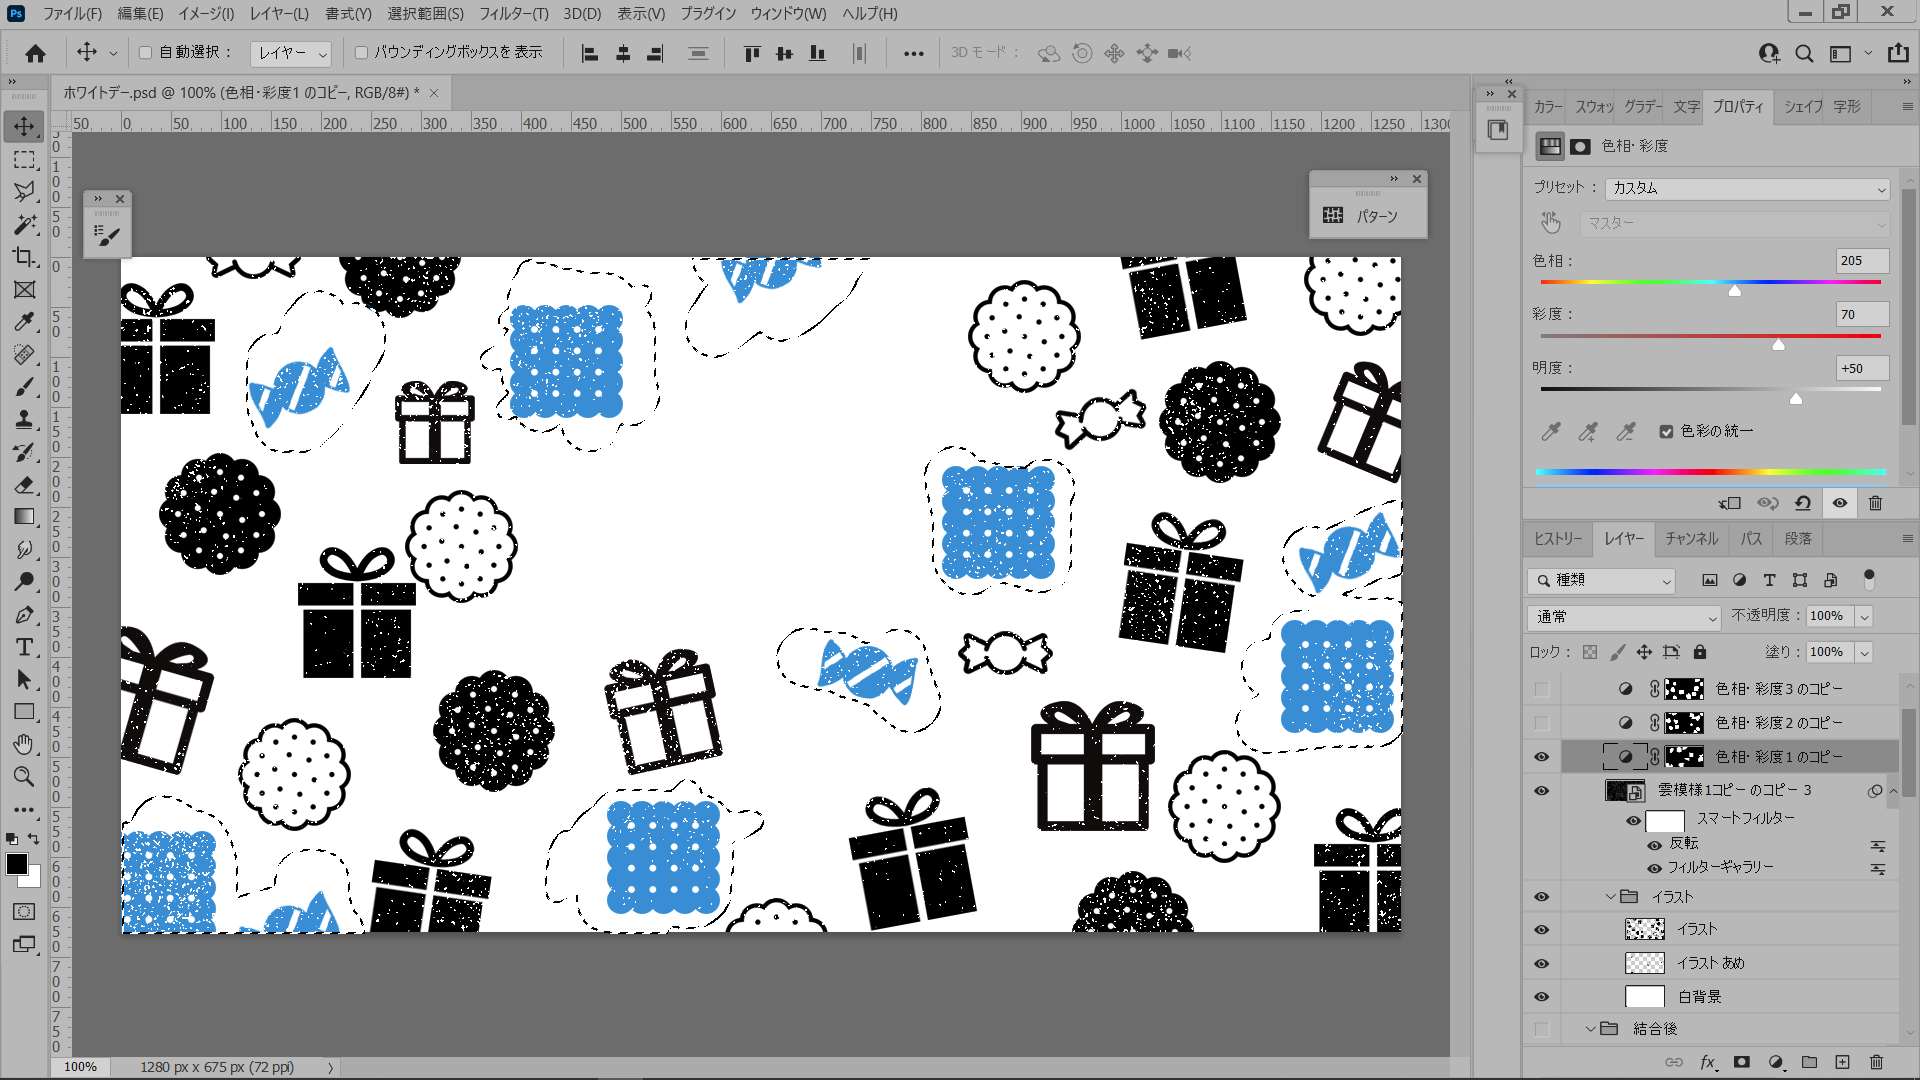
Task: Create new layer with plus icon
Action: point(1842,1062)
